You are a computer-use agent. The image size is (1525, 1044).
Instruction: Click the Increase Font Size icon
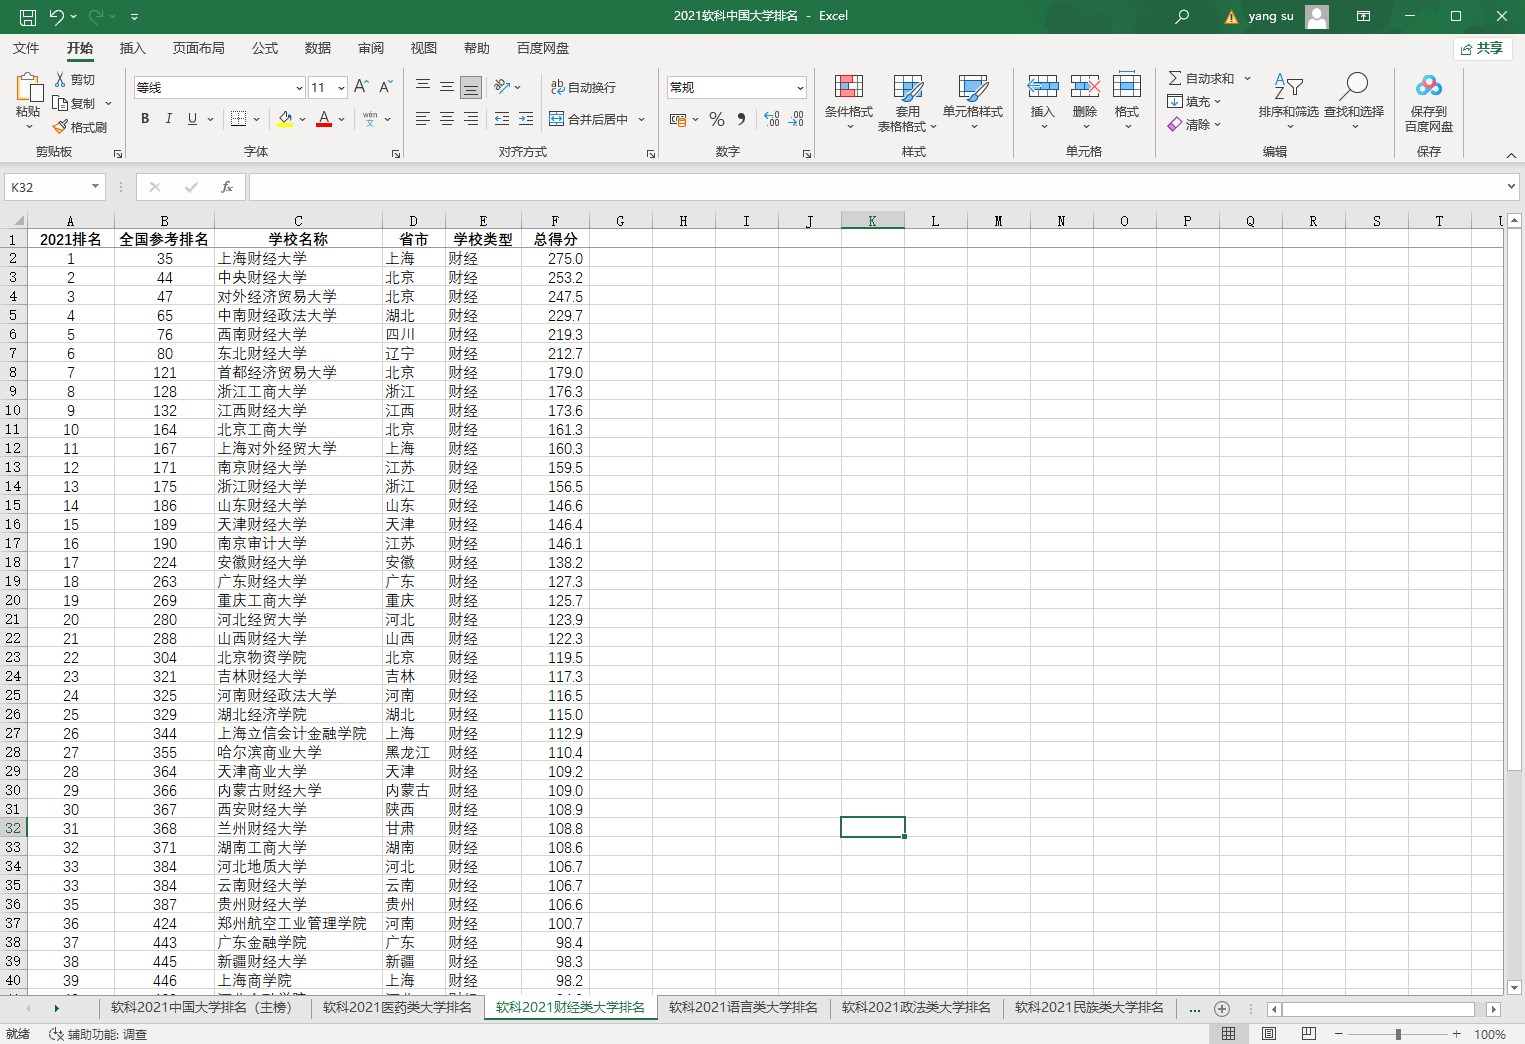tap(361, 87)
